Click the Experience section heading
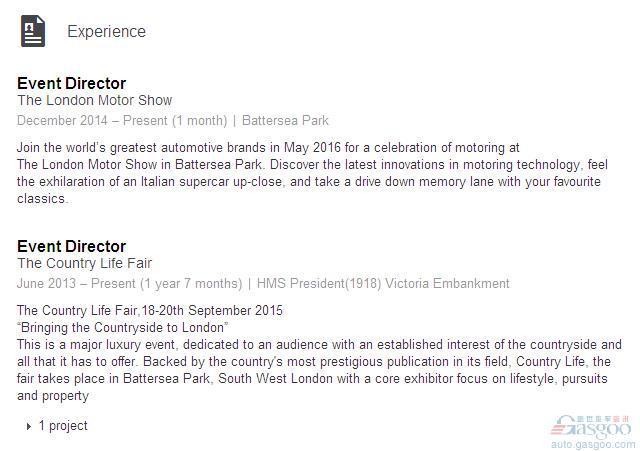The image size is (640, 451). (x=107, y=31)
